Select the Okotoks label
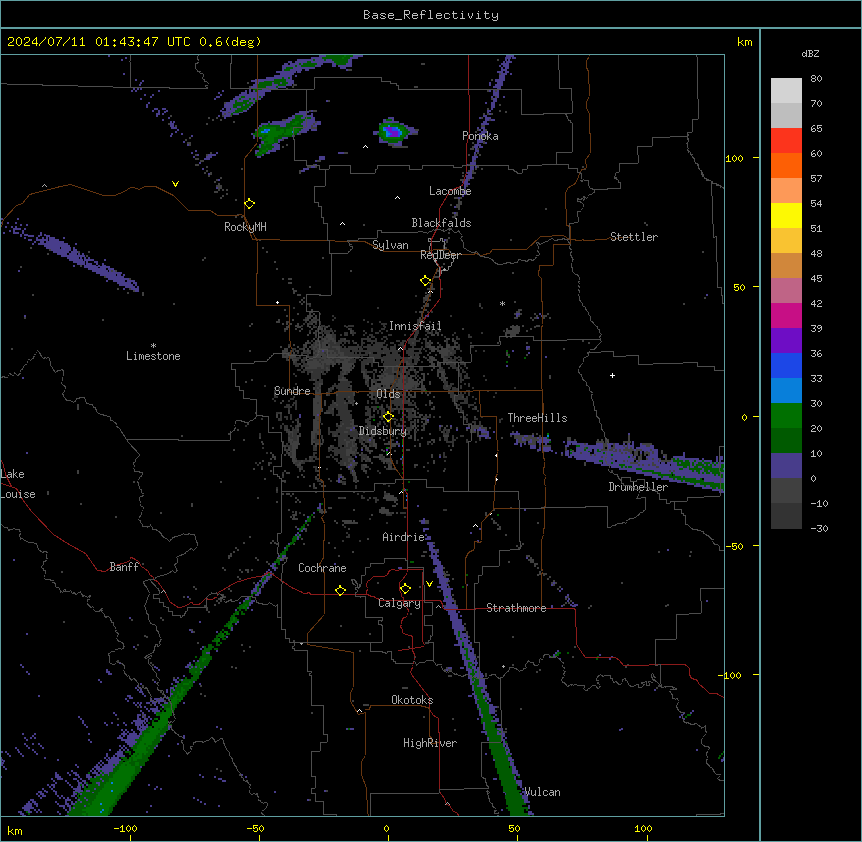862x842 pixels. pos(412,700)
